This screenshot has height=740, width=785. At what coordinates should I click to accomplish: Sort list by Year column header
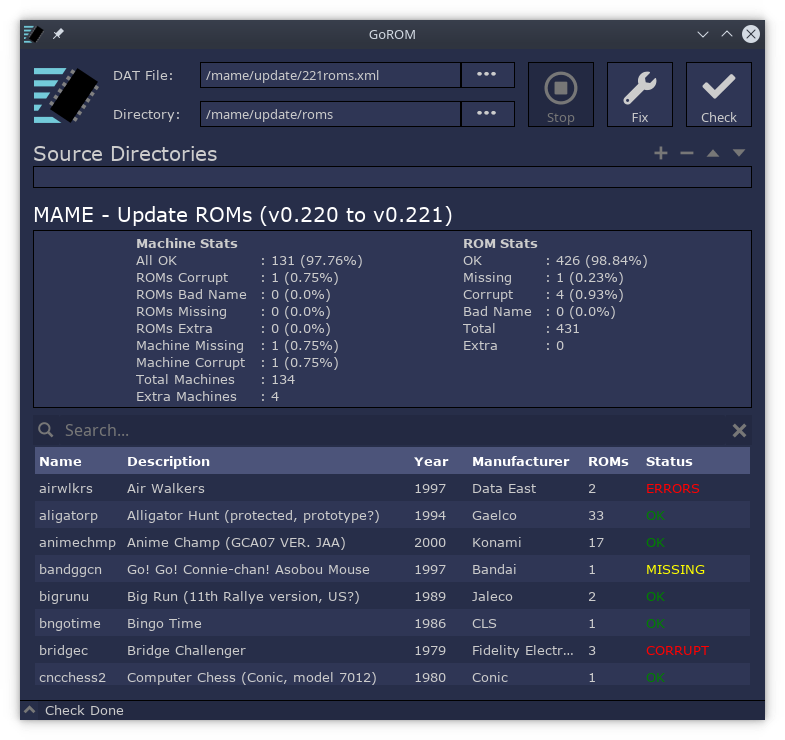tap(431, 461)
